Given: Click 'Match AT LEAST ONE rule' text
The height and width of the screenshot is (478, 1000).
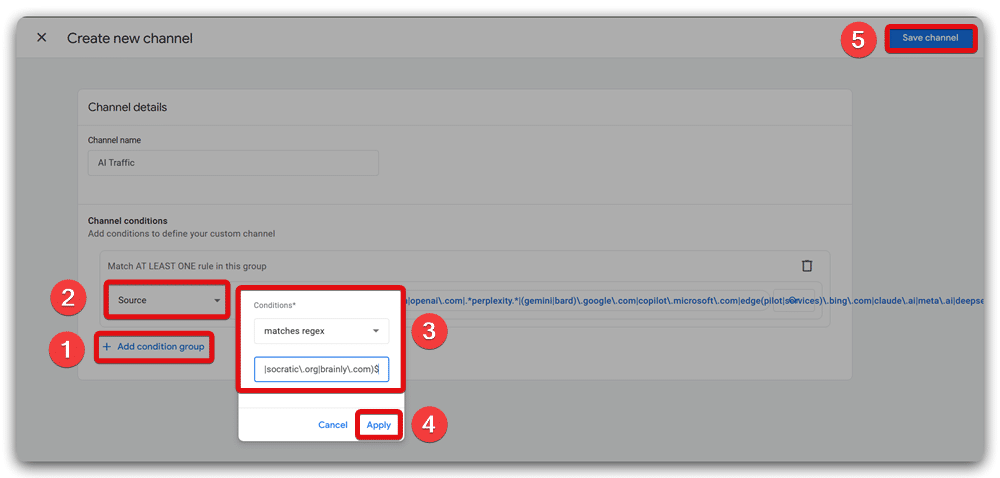Looking at the screenshot, I should [187, 266].
